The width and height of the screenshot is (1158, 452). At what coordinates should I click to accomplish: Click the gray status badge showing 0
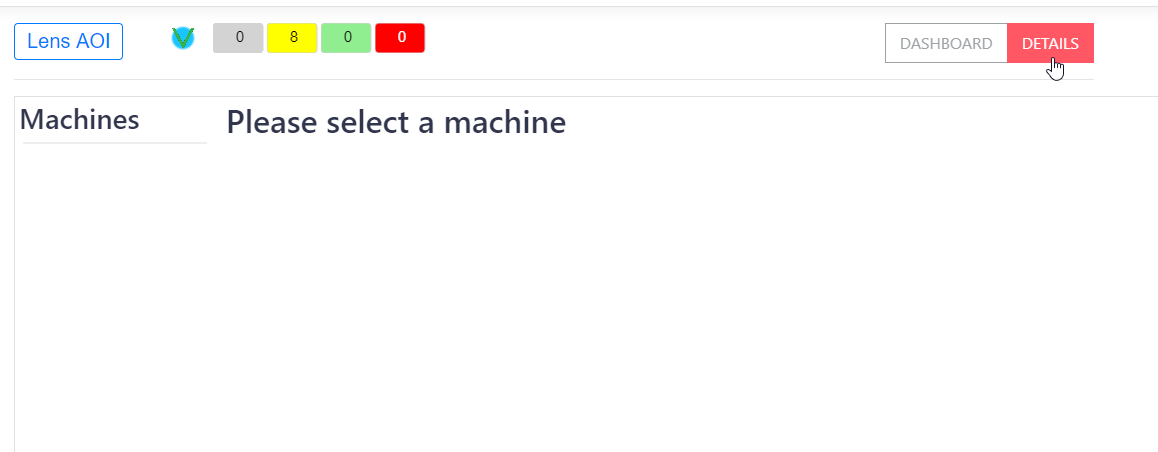[x=239, y=38]
